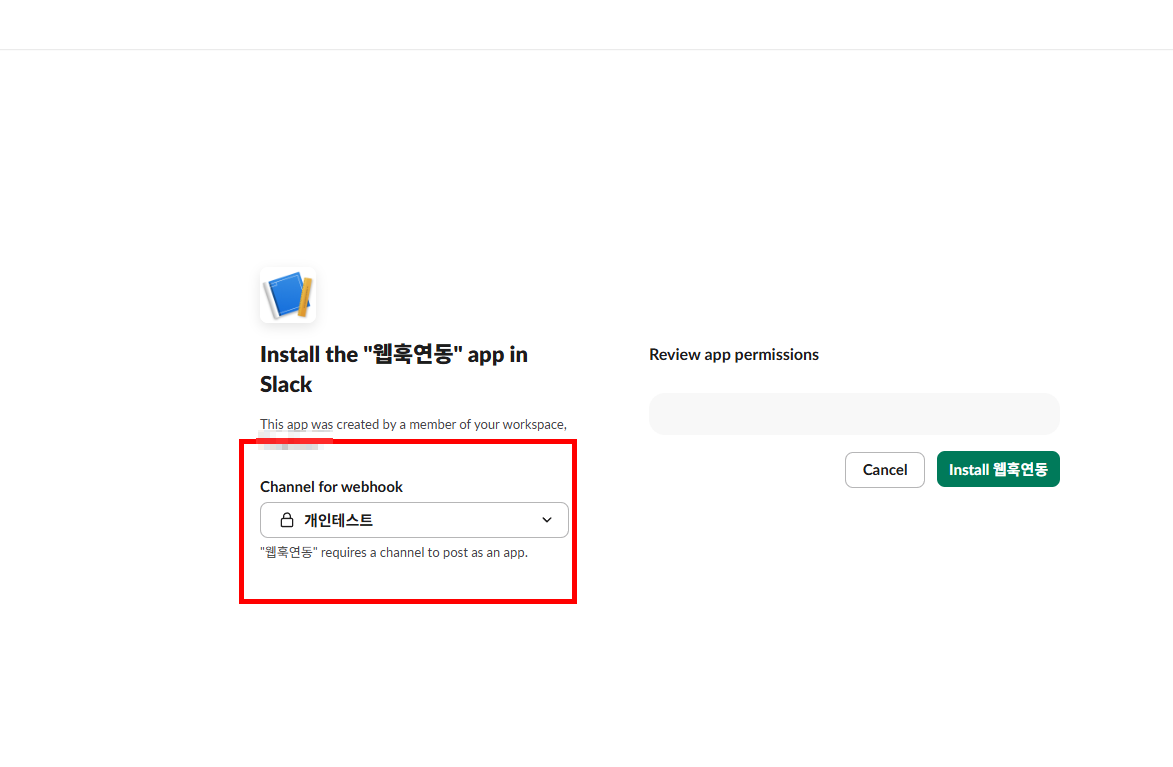Open the Channel for webhook dropdown
The image size is (1173, 767).
(x=414, y=520)
